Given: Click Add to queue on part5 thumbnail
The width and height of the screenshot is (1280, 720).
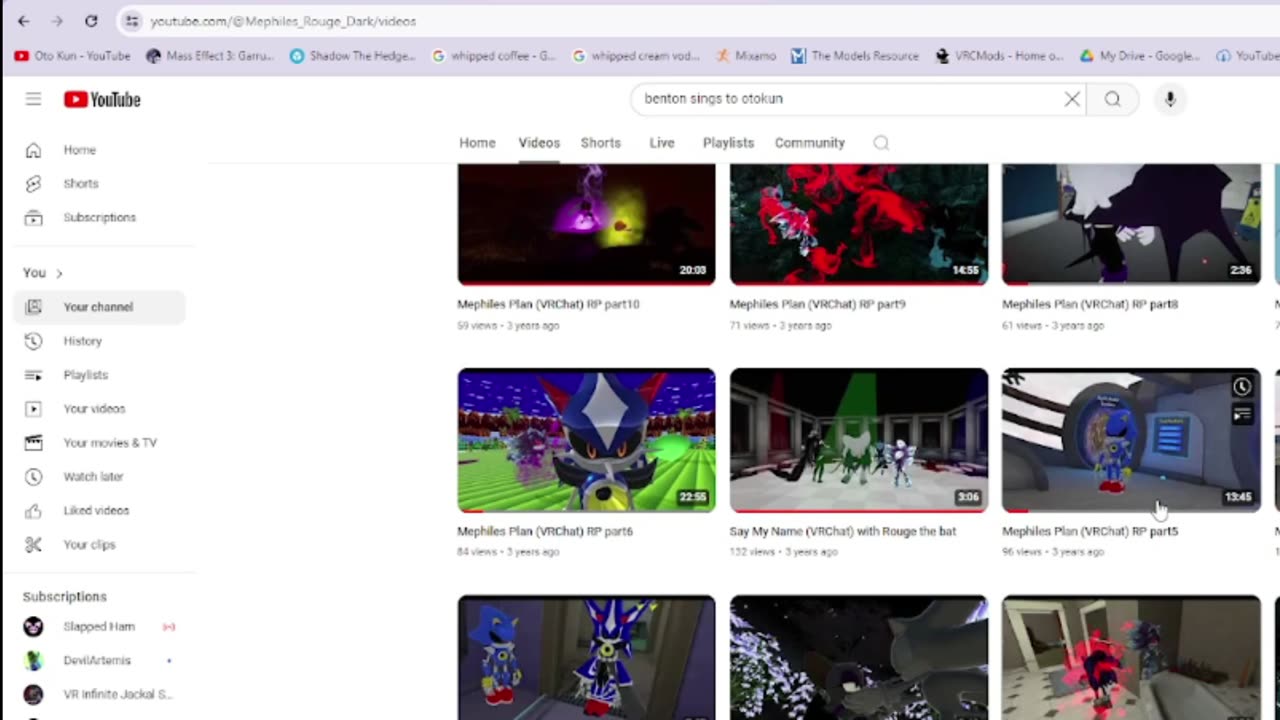Looking at the screenshot, I should point(1242,414).
